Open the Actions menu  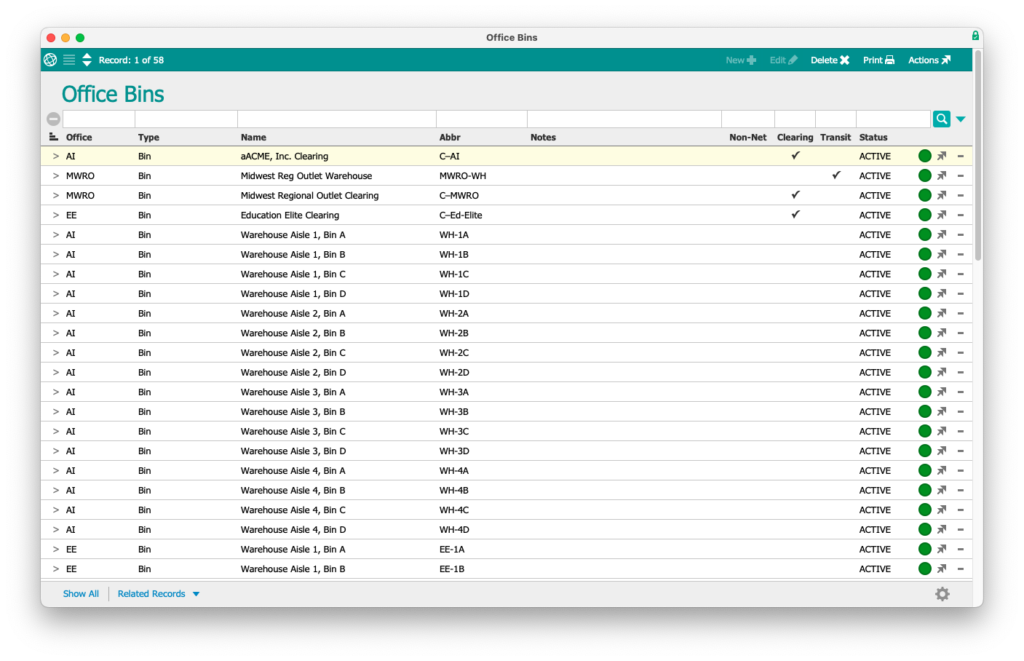point(928,59)
